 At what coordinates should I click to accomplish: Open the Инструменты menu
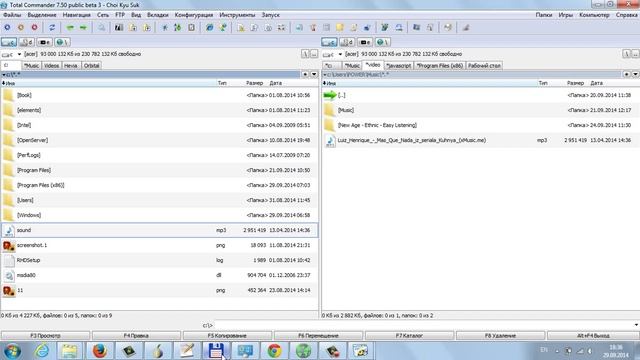[237, 15]
